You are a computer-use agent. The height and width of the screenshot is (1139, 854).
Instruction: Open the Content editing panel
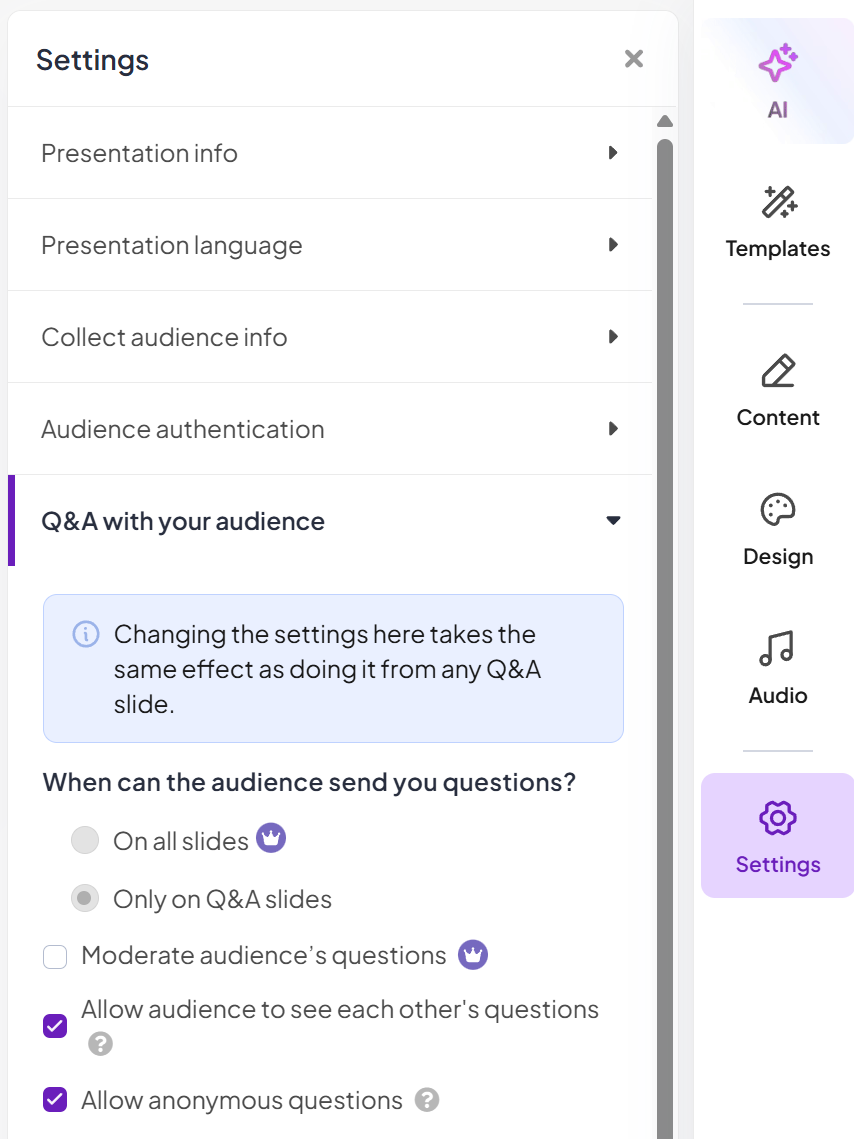coord(777,390)
